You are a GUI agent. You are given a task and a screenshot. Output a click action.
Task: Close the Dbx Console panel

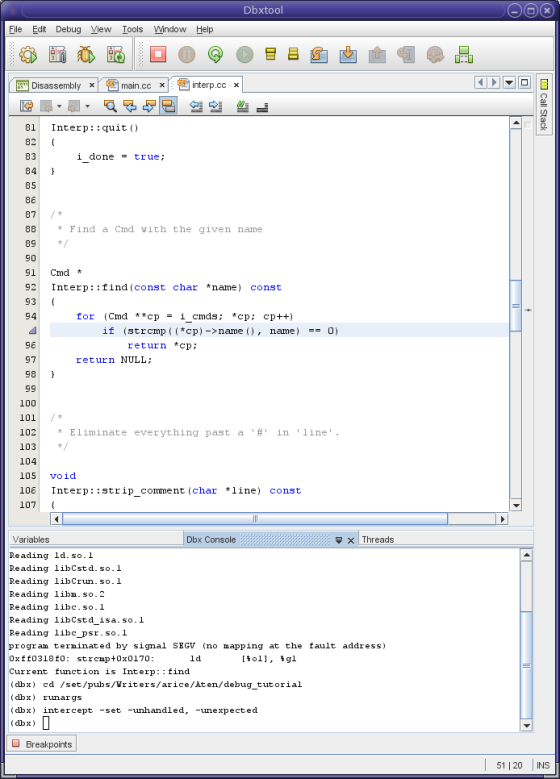coord(351,540)
